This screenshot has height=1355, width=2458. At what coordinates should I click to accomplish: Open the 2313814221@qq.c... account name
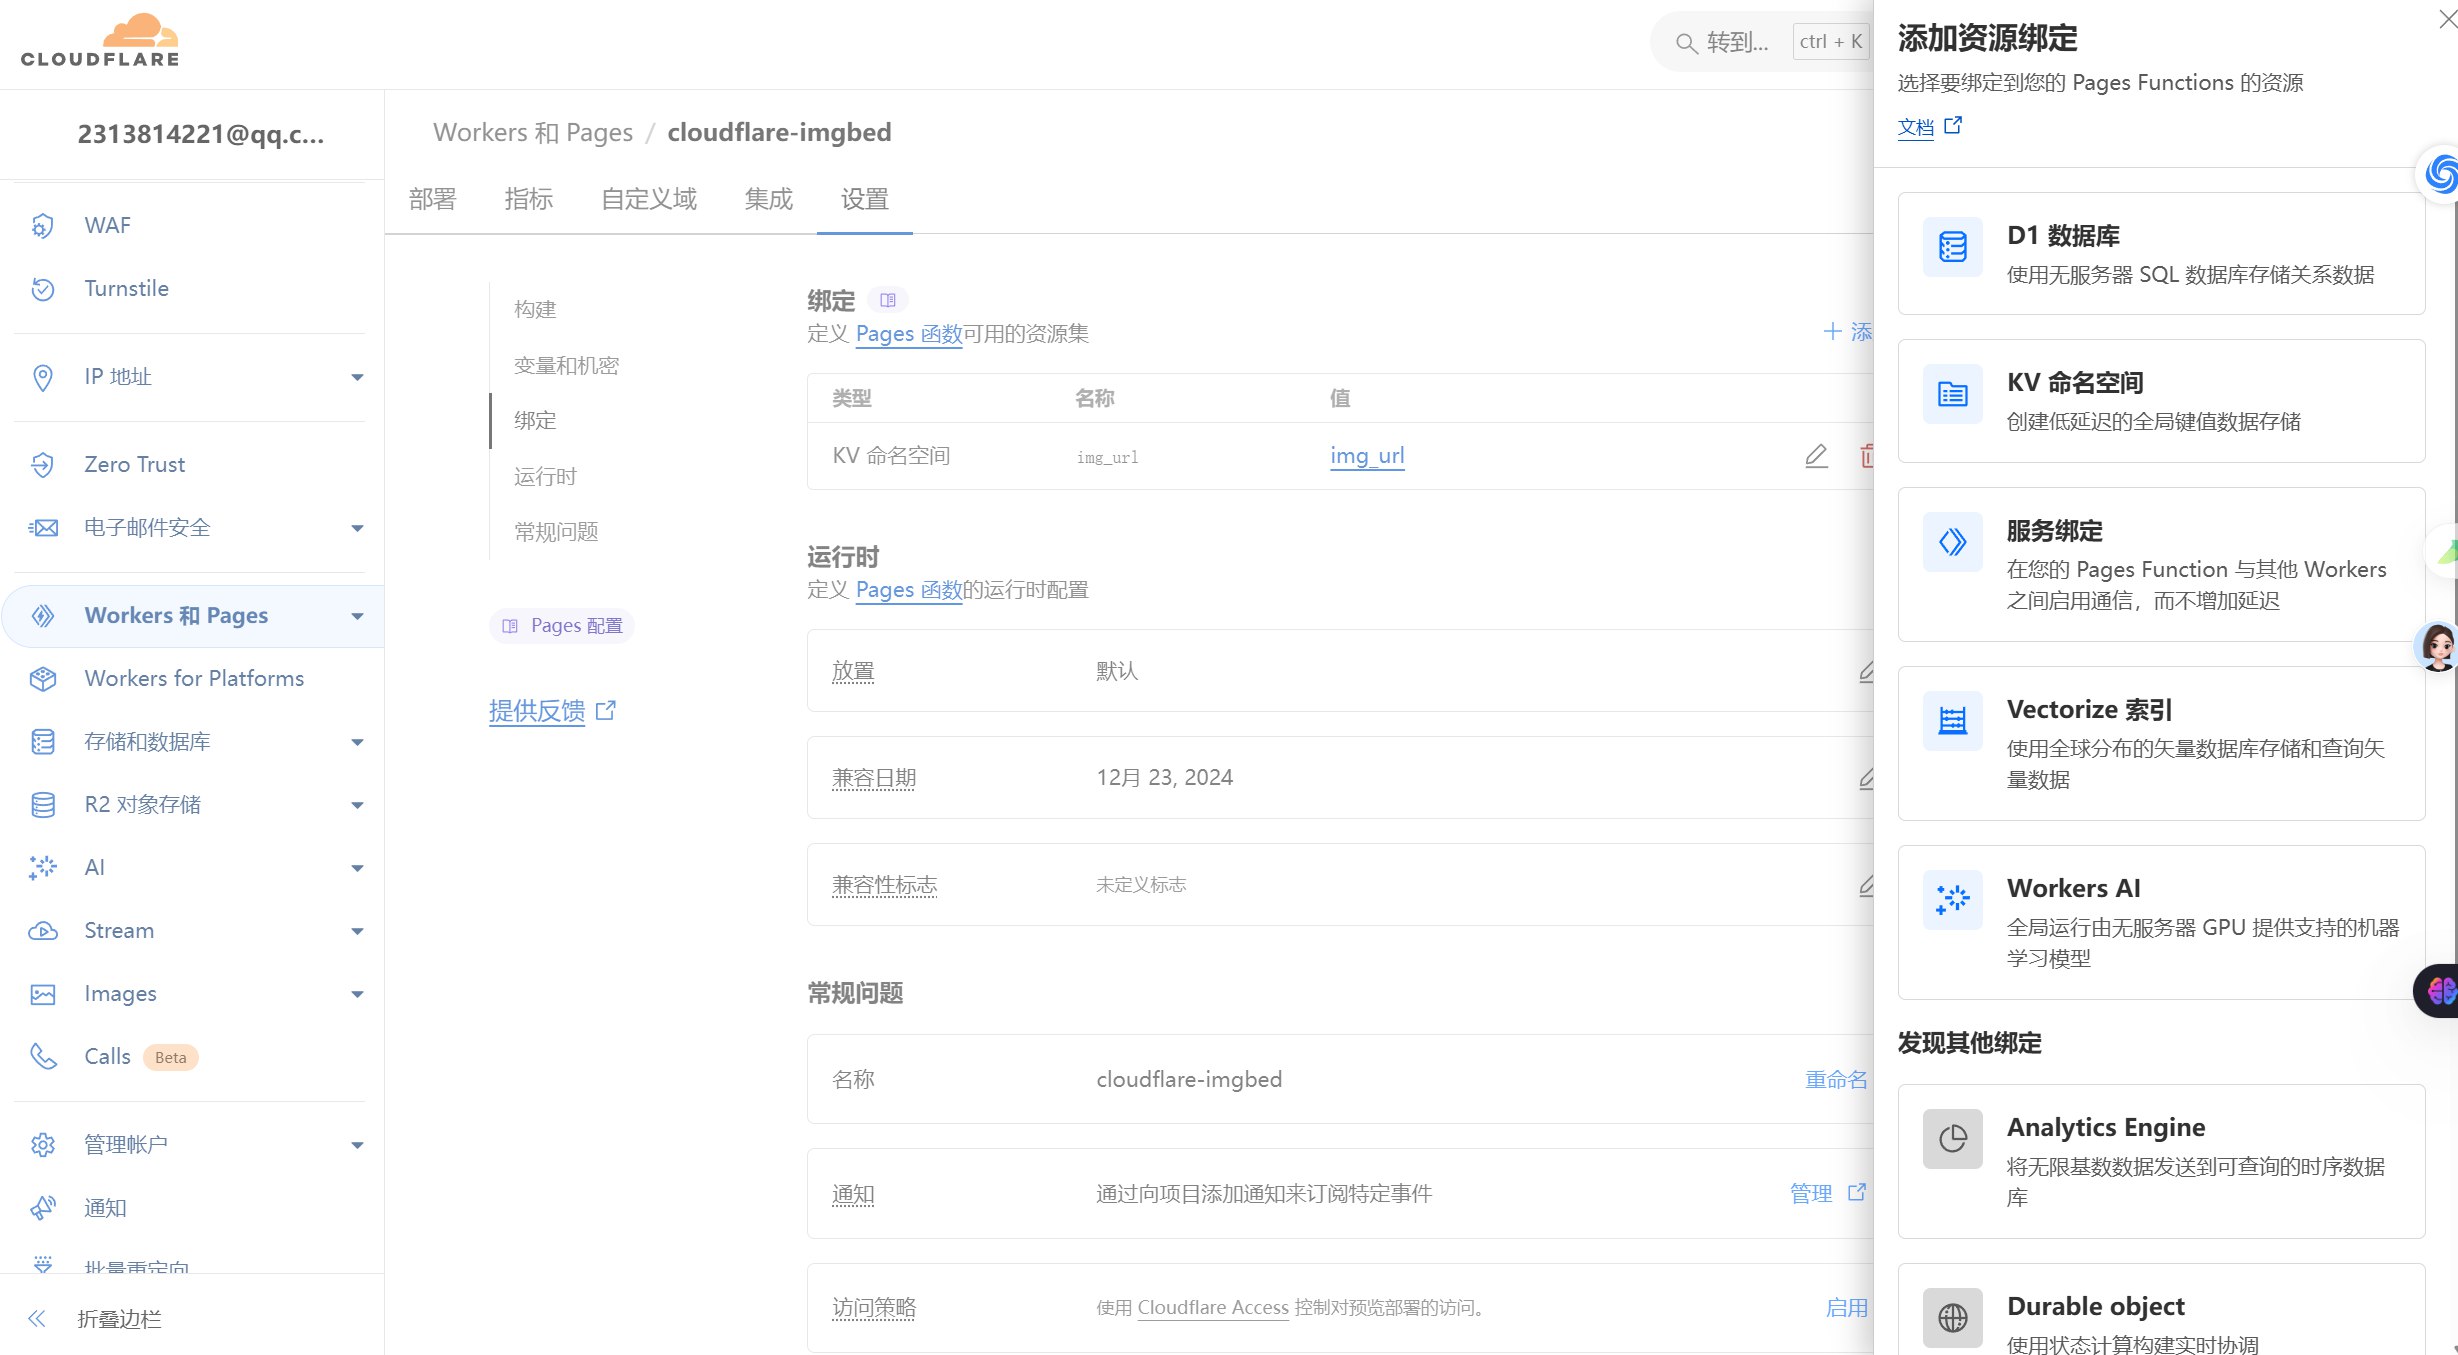(x=201, y=134)
